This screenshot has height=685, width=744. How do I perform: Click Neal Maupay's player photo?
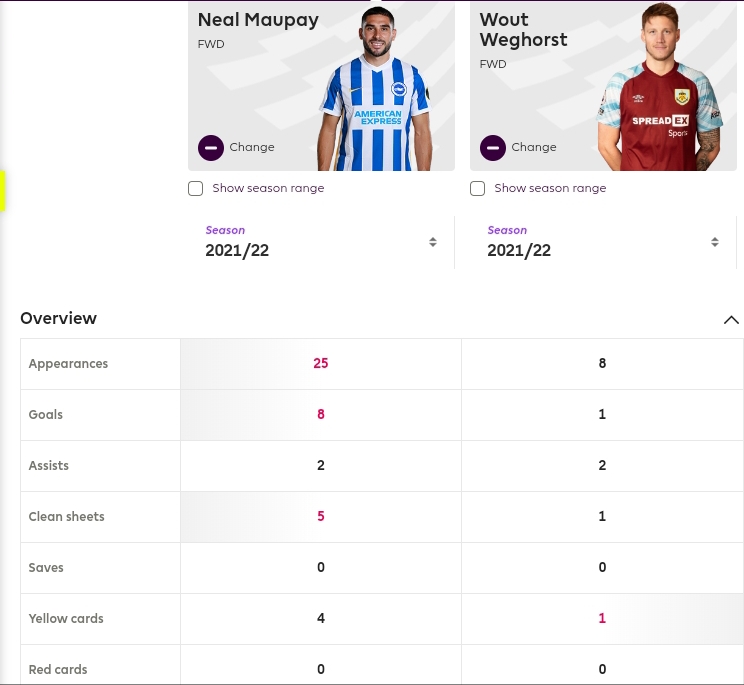pyautogui.click(x=376, y=89)
